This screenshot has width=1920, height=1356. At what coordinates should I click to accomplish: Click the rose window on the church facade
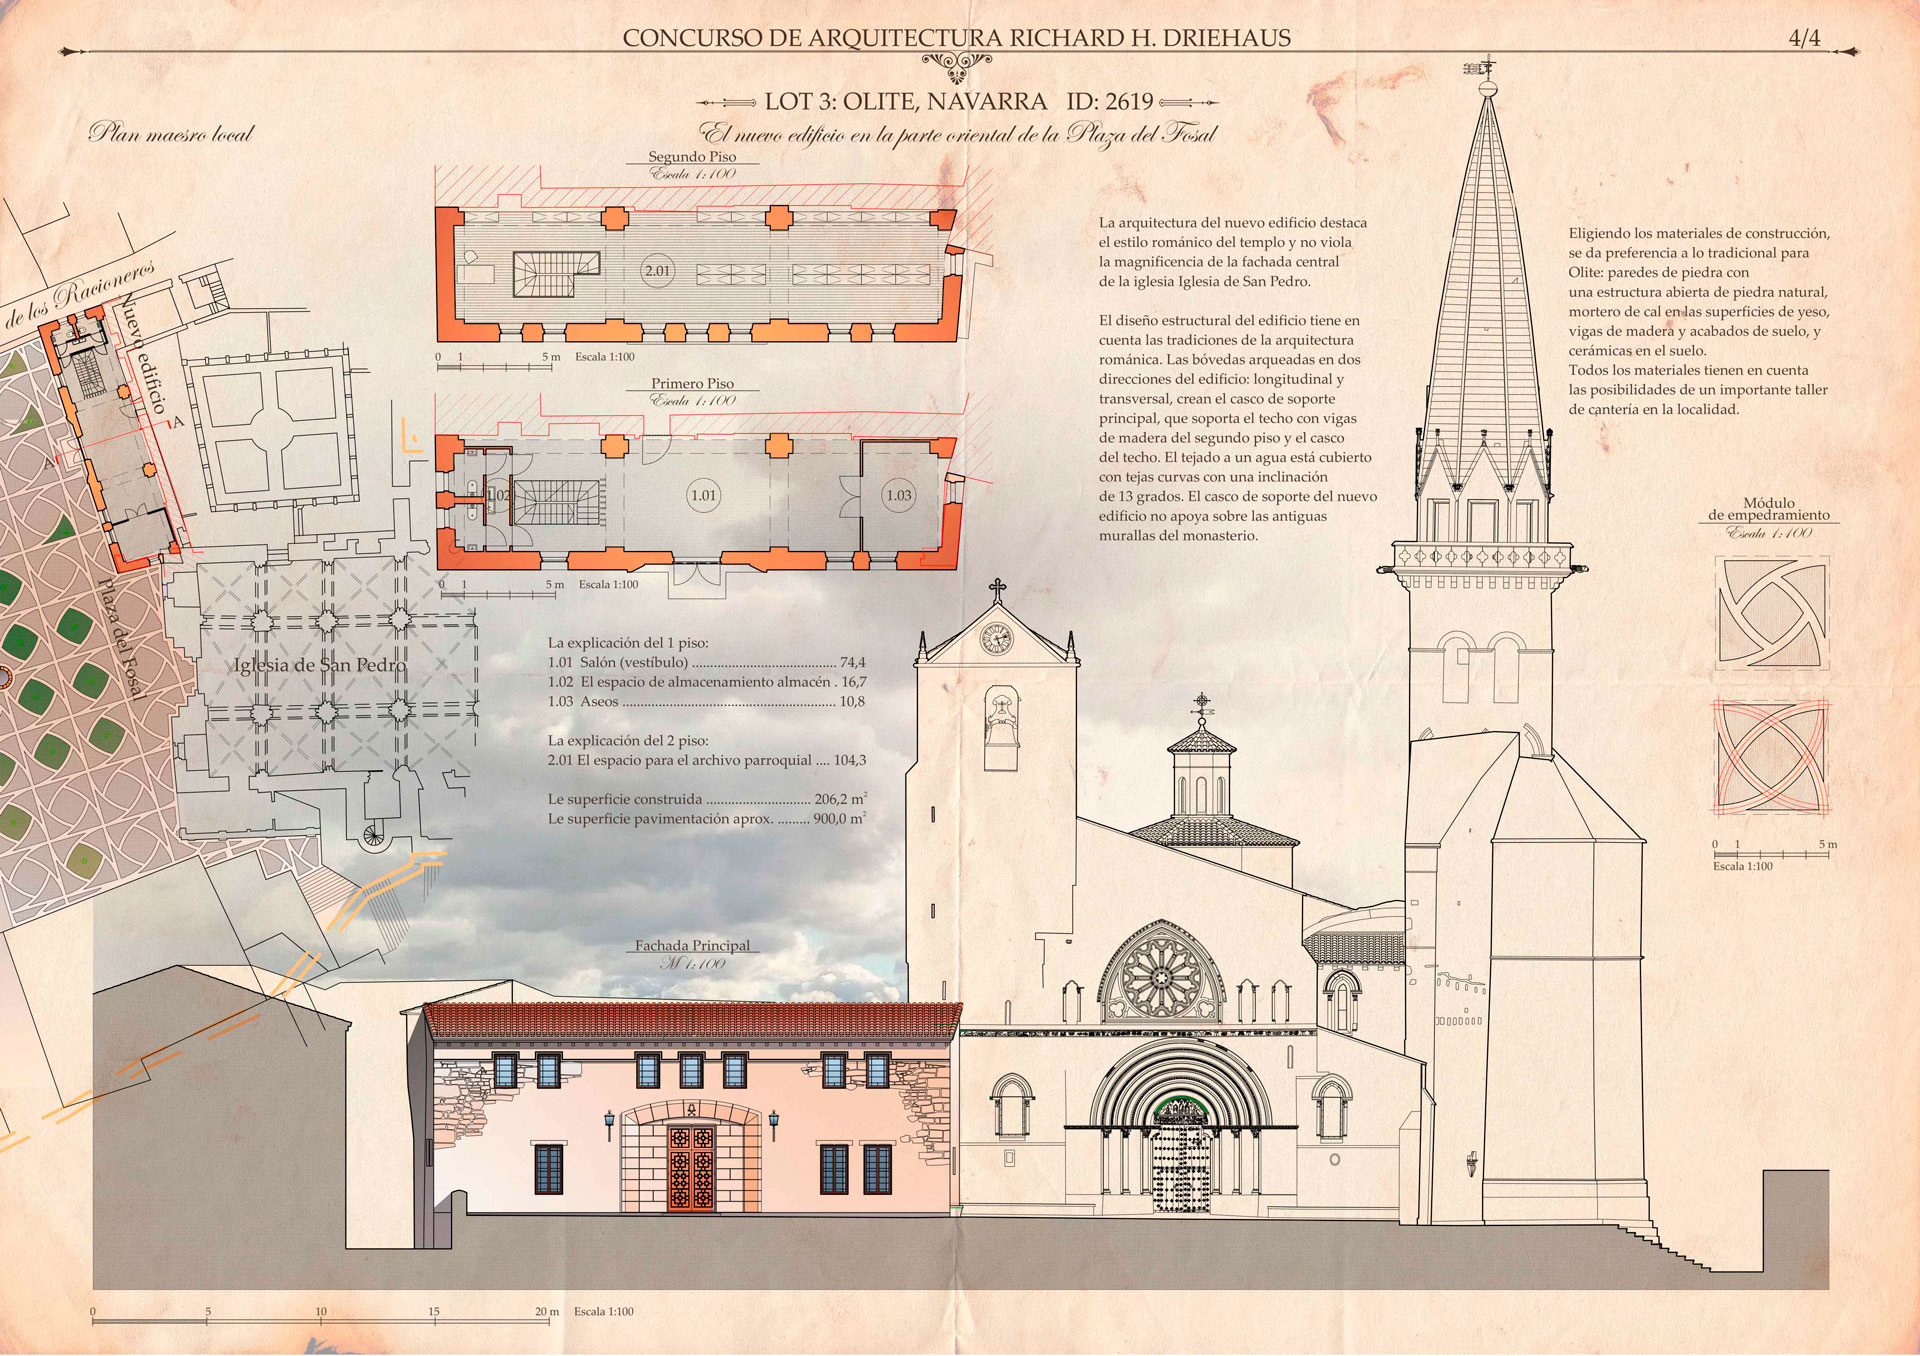(x=1161, y=977)
